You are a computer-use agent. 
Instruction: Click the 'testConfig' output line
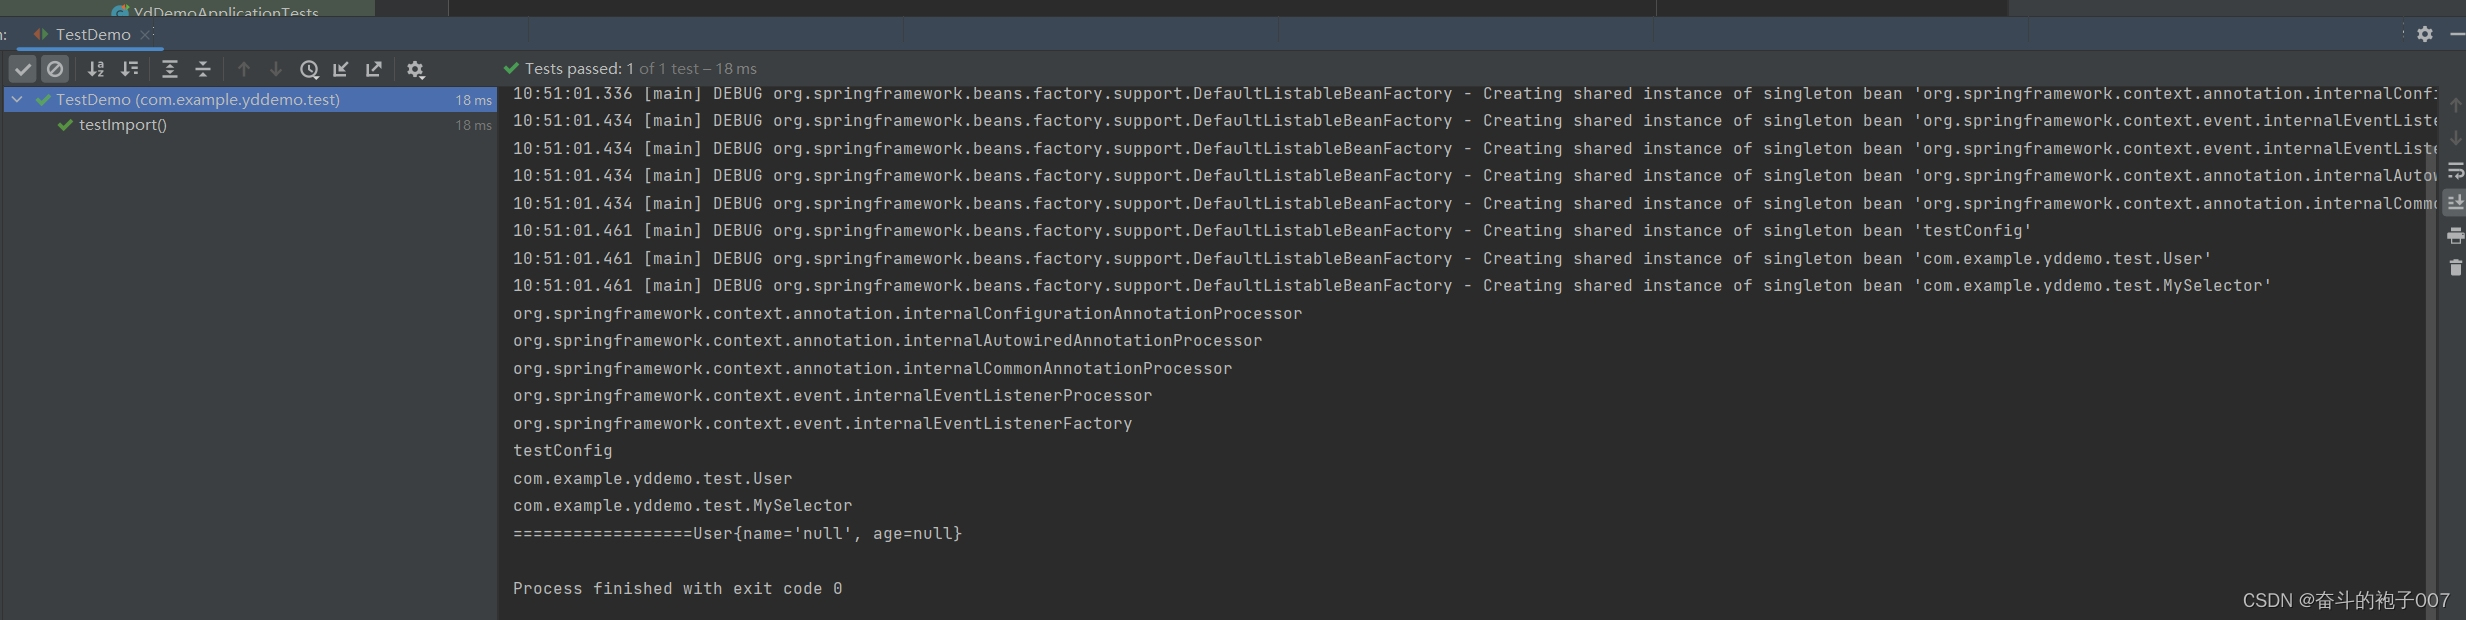(563, 451)
